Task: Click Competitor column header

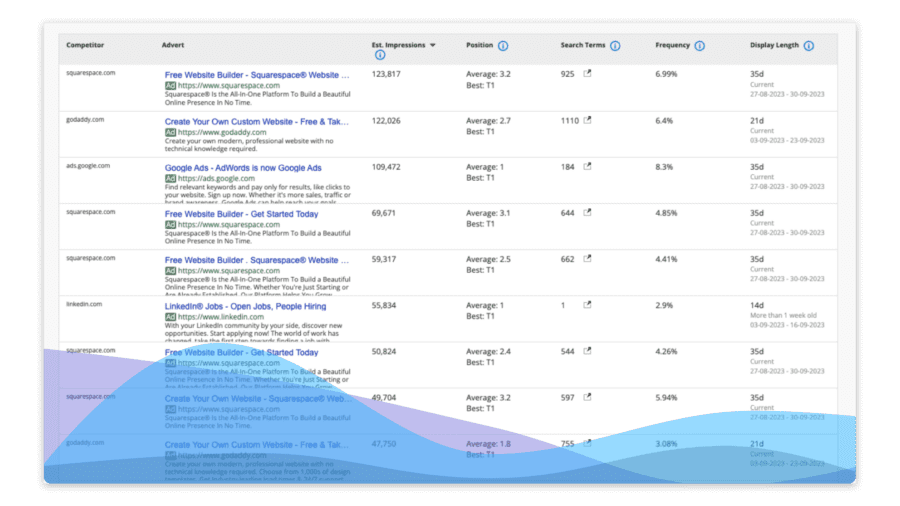Action: tap(85, 45)
